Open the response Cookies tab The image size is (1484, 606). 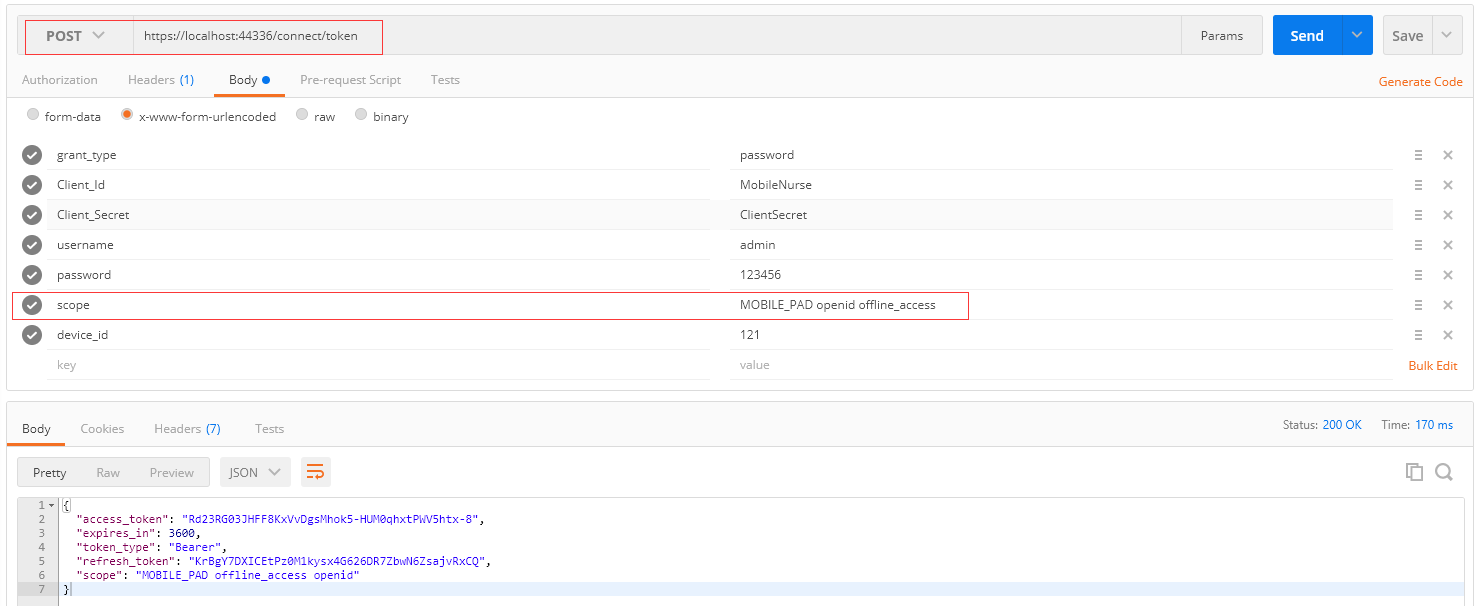pos(102,428)
